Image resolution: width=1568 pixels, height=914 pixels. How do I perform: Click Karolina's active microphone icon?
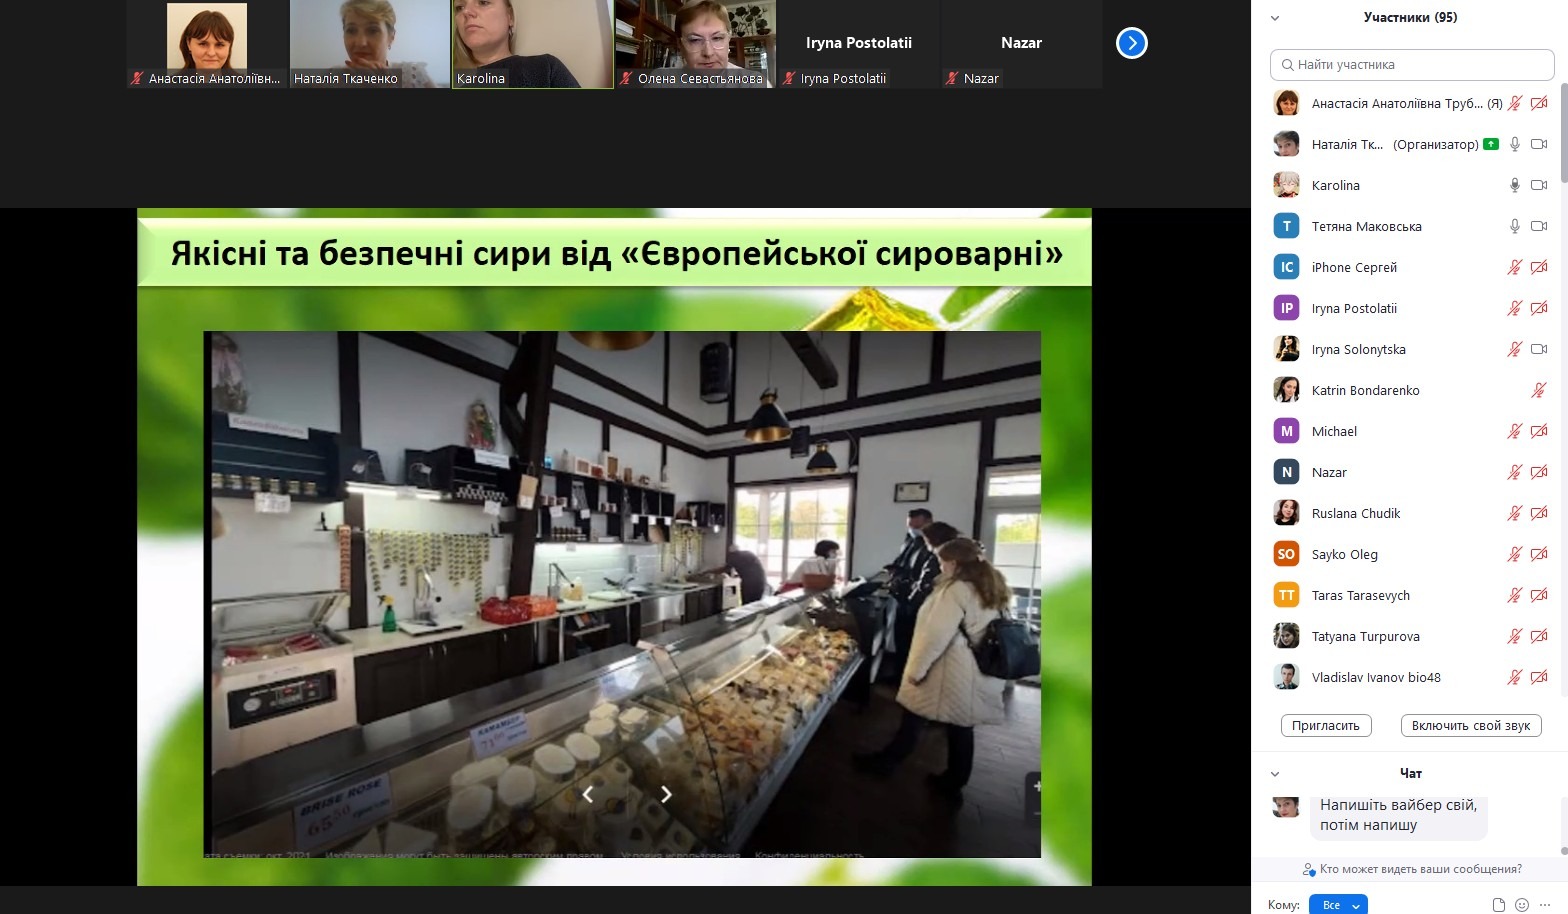[1515, 185]
